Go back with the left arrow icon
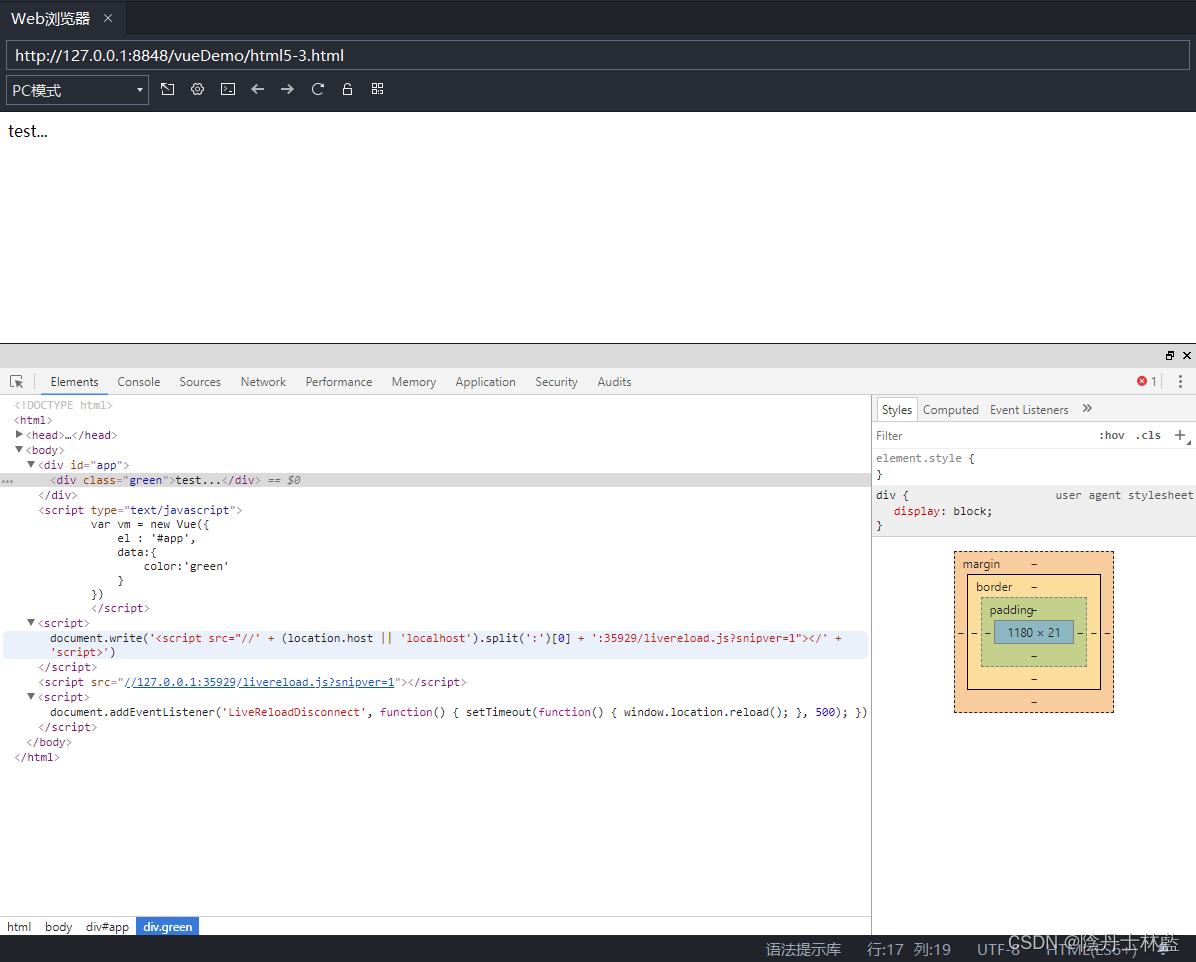This screenshot has height=962, width=1196. (258, 89)
